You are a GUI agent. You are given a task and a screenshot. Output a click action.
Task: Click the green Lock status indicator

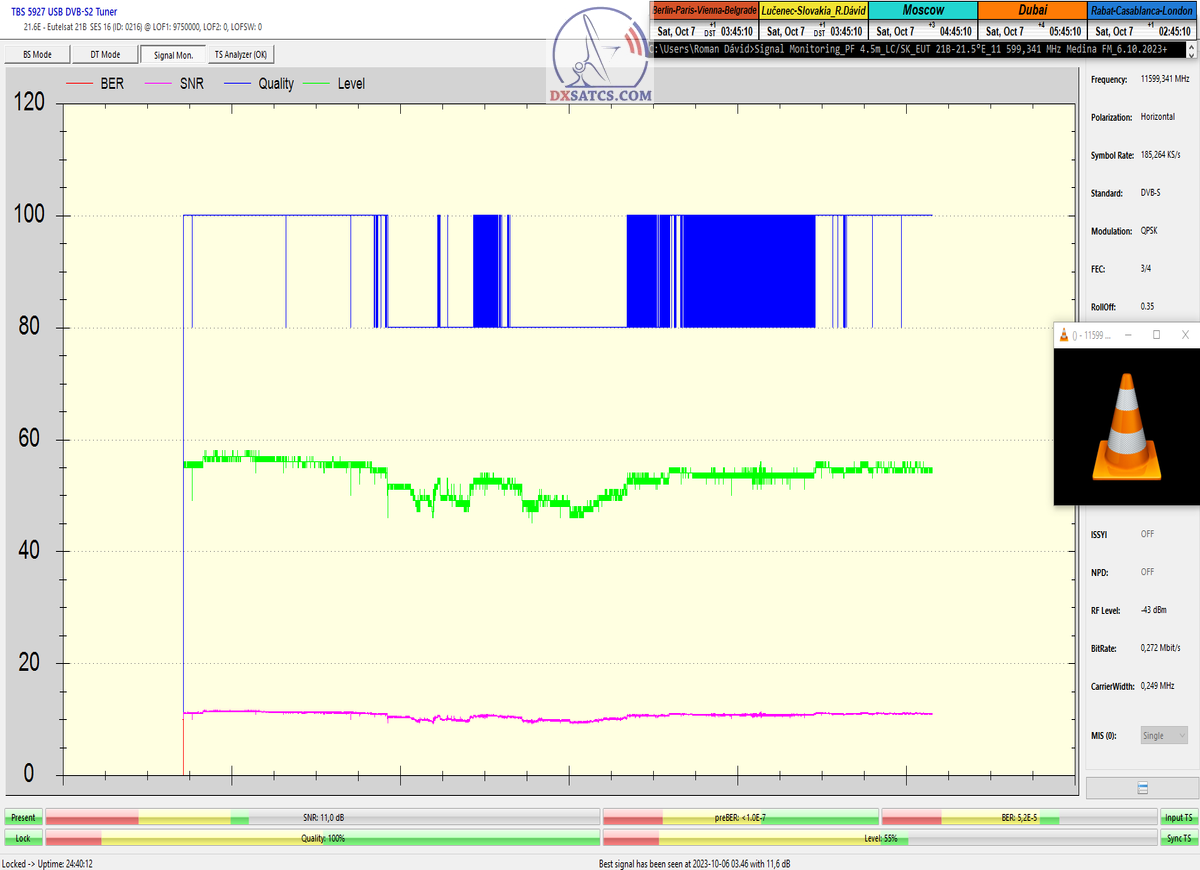(x=22, y=838)
